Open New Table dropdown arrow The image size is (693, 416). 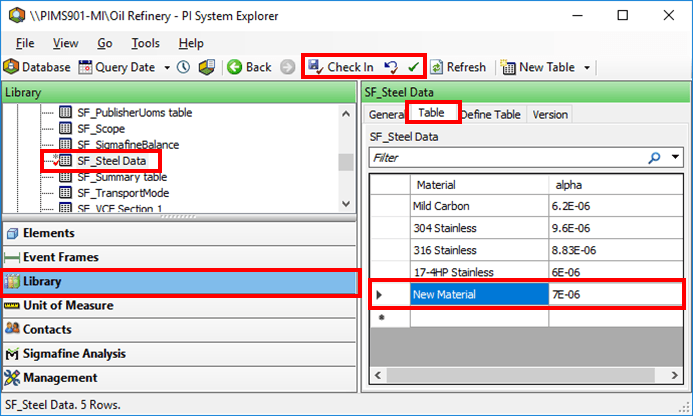(587, 68)
